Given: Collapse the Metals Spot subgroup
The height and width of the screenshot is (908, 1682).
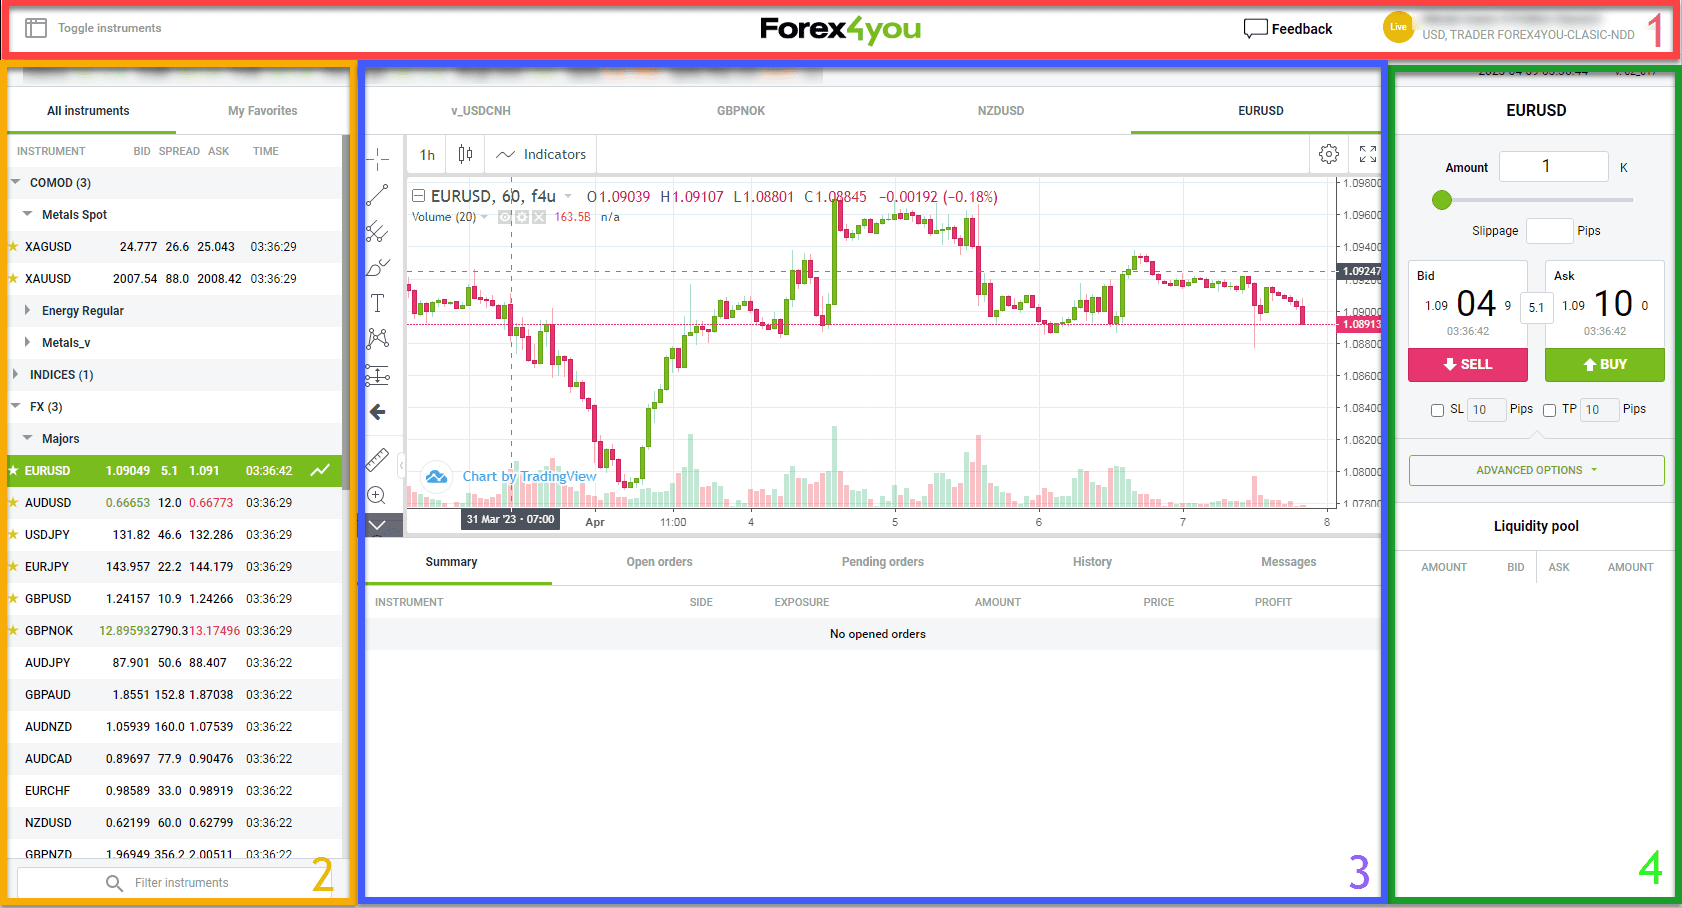Looking at the screenshot, I should pos(27,214).
